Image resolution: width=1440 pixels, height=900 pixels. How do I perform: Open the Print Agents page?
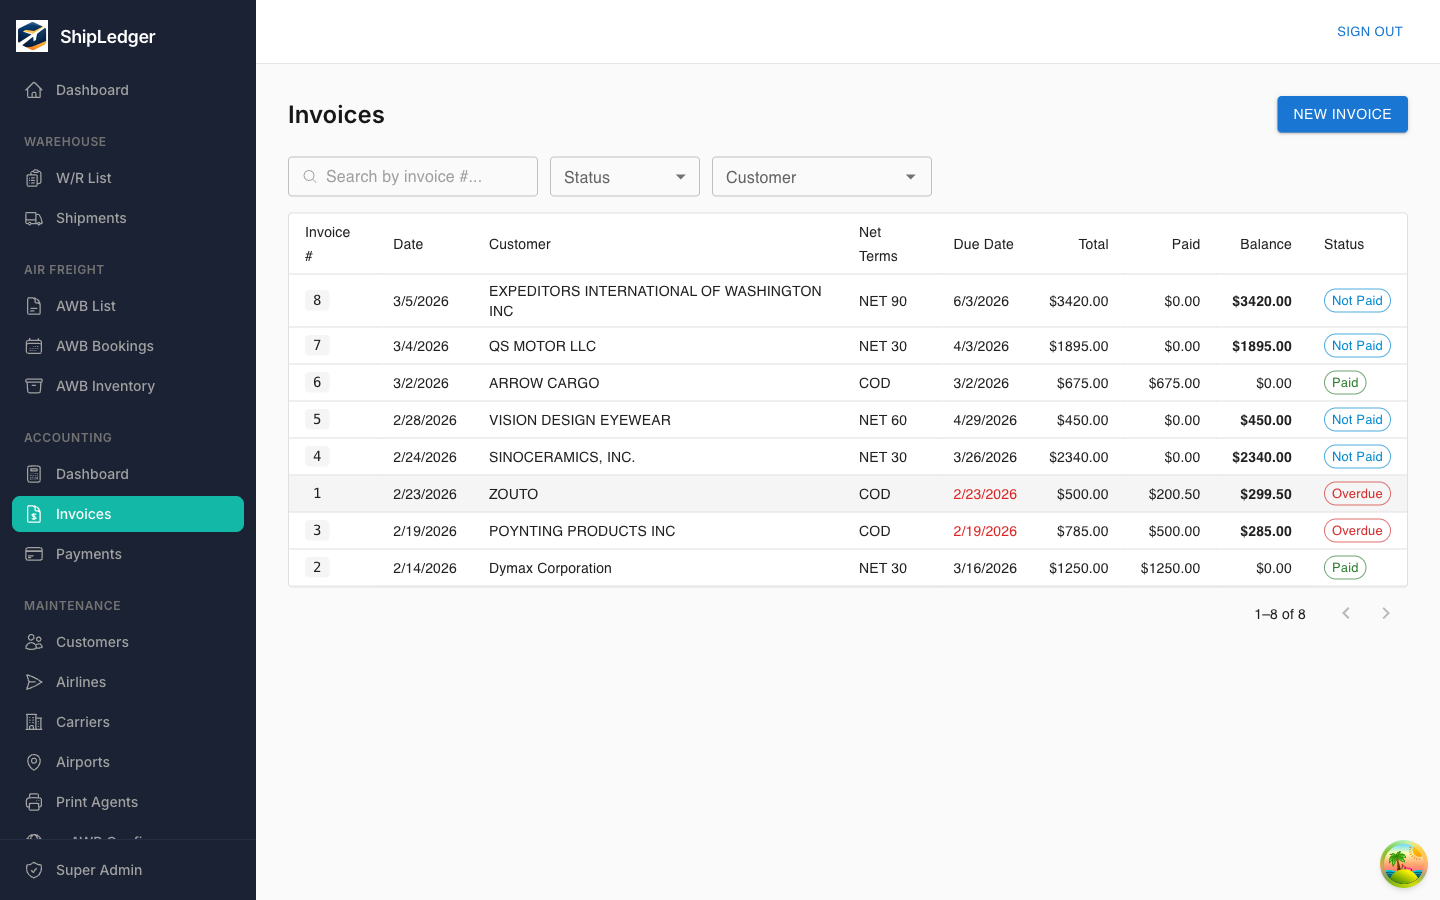pos(128,802)
